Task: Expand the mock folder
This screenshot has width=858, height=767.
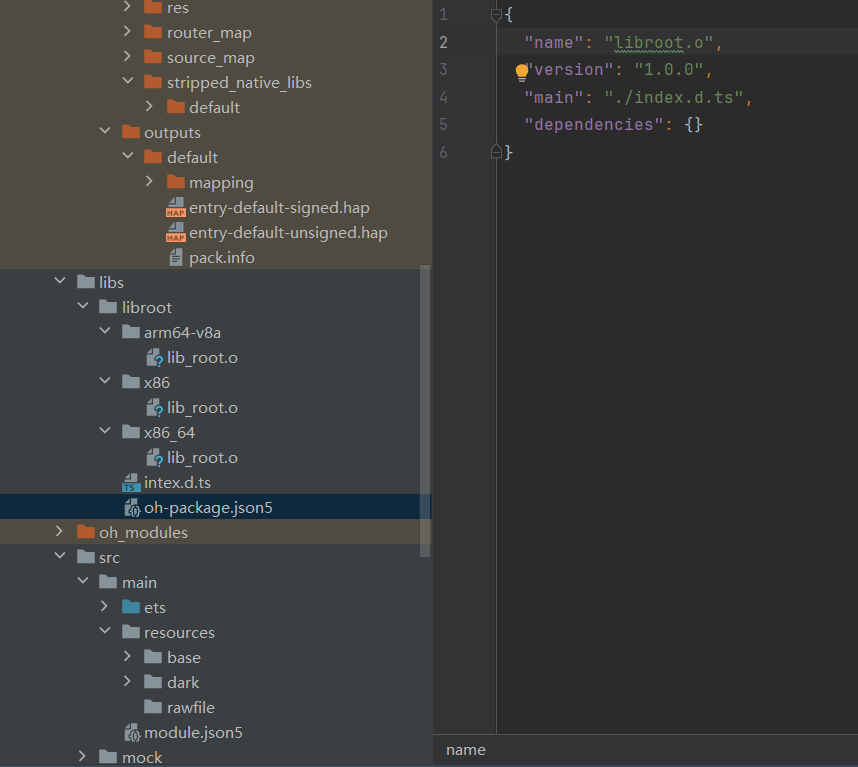Action: point(82,756)
